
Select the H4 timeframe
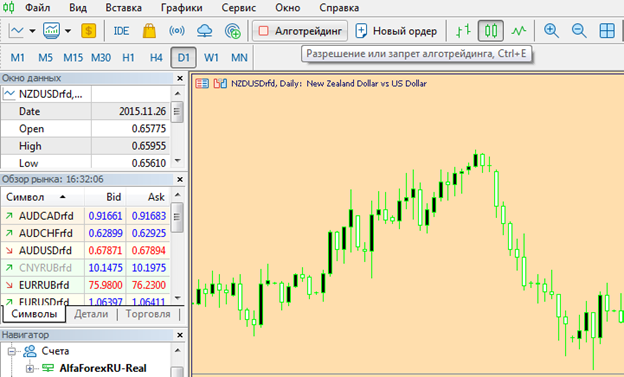(156, 58)
